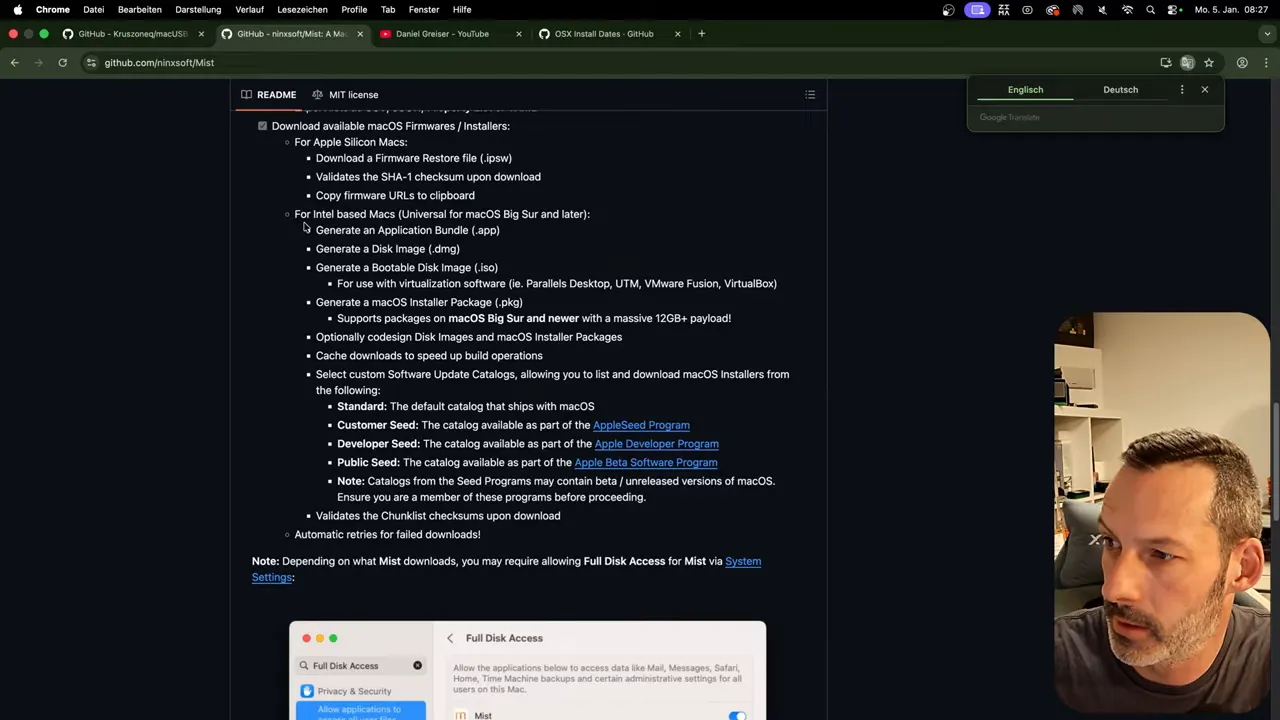Open the Translate popup options menu
Image resolution: width=1280 pixels, height=720 pixels.
(x=1182, y=89)
